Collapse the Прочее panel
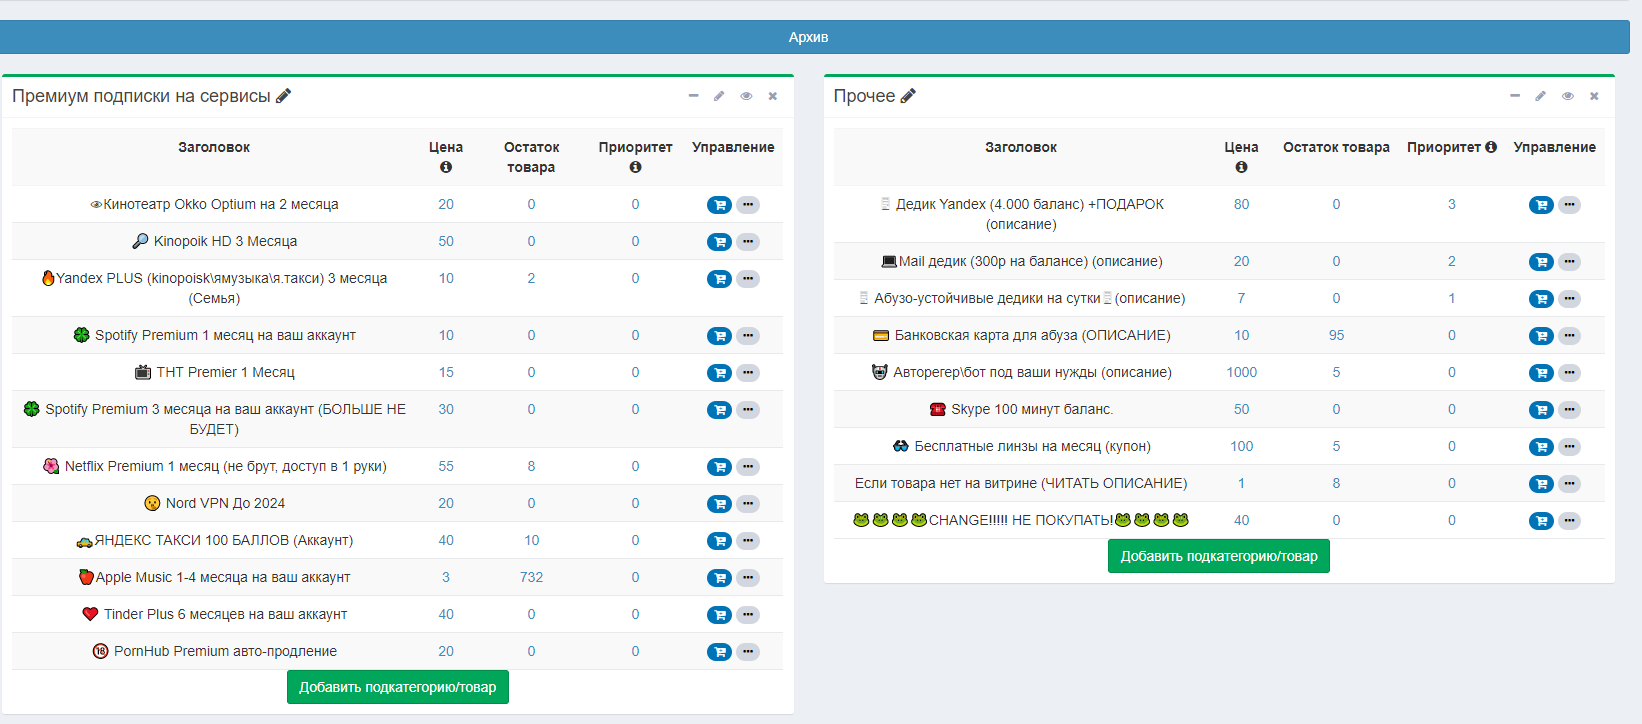The height and width of the screenshot is (724, 1642). [x=1515, y=96]
